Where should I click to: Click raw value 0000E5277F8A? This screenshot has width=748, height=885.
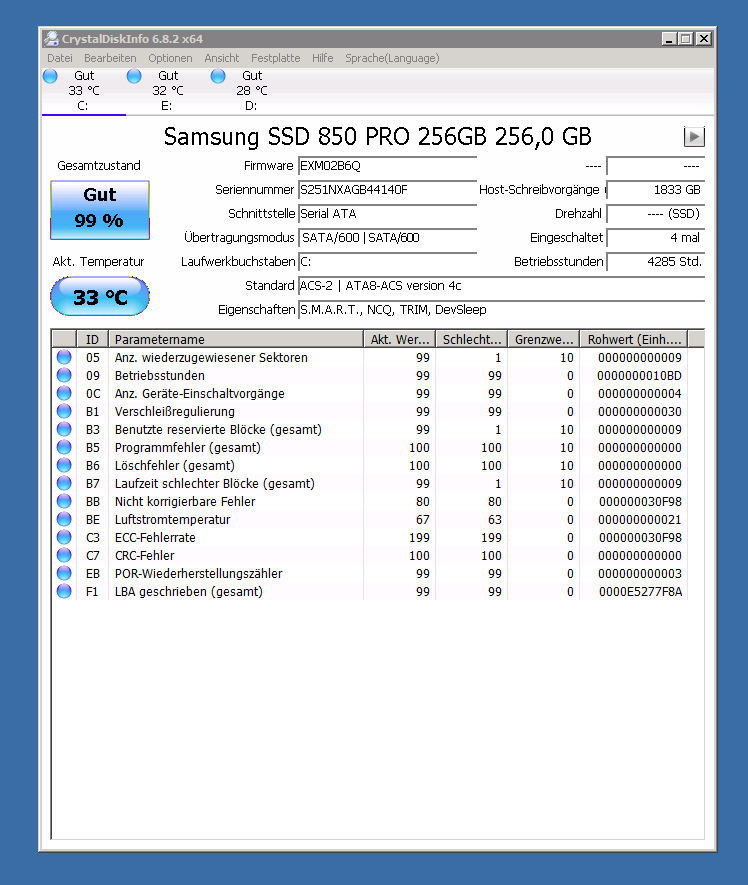click(x=640, y=592)
